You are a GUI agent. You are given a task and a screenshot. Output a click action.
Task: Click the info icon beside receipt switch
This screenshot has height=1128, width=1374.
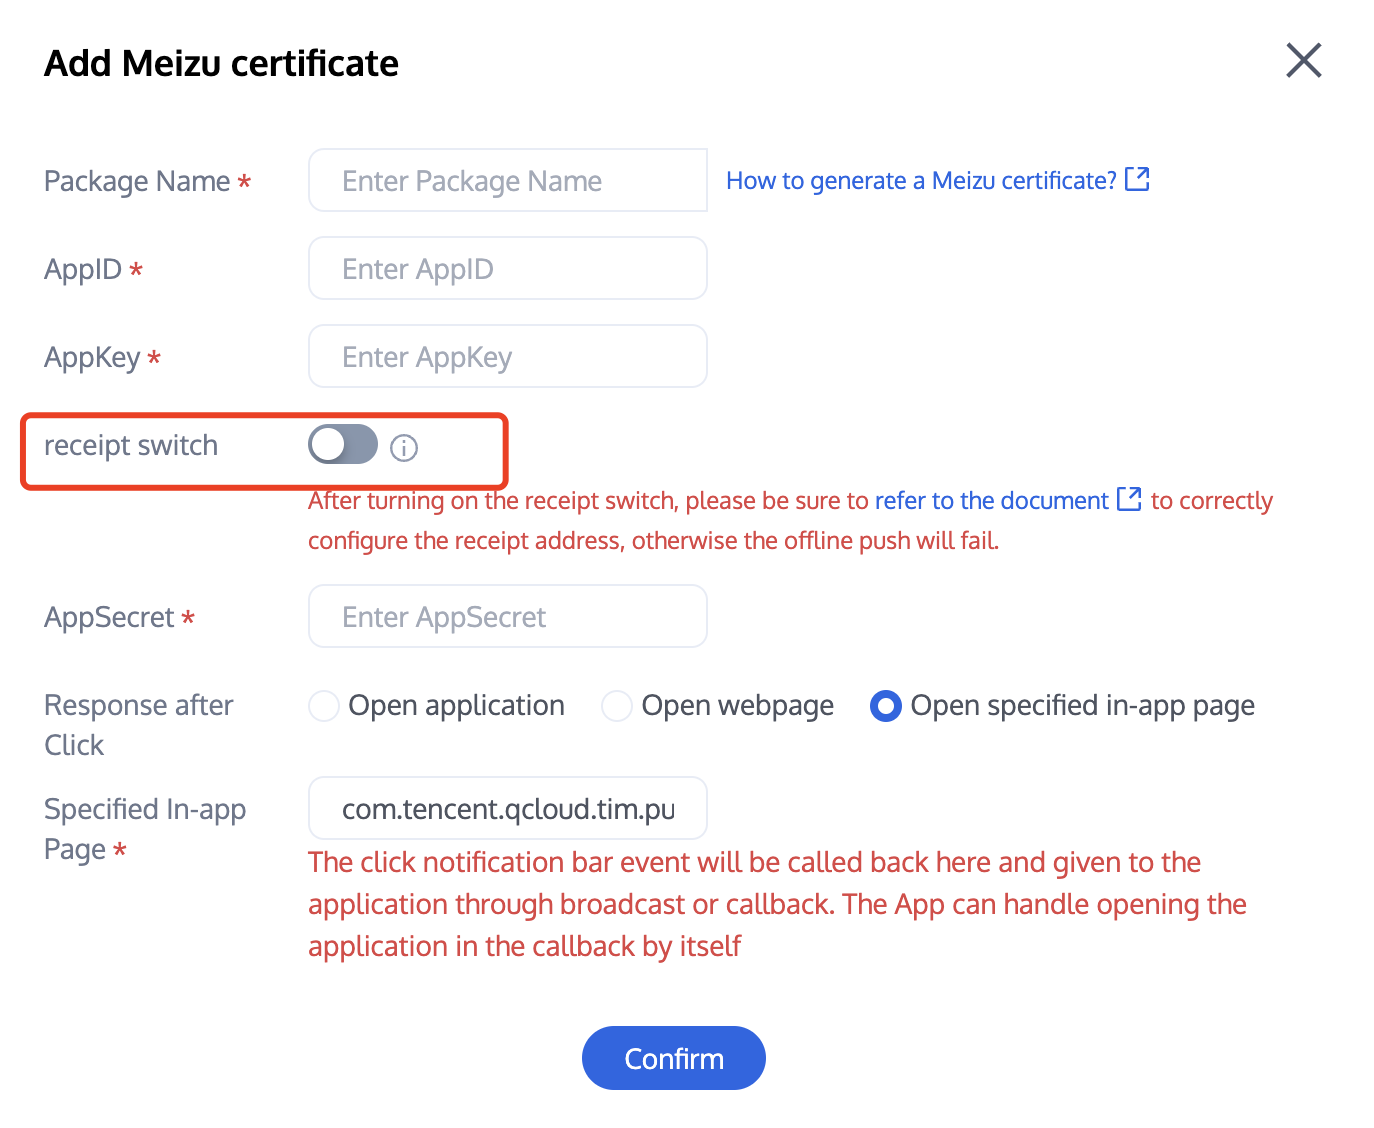click(404, 448)
